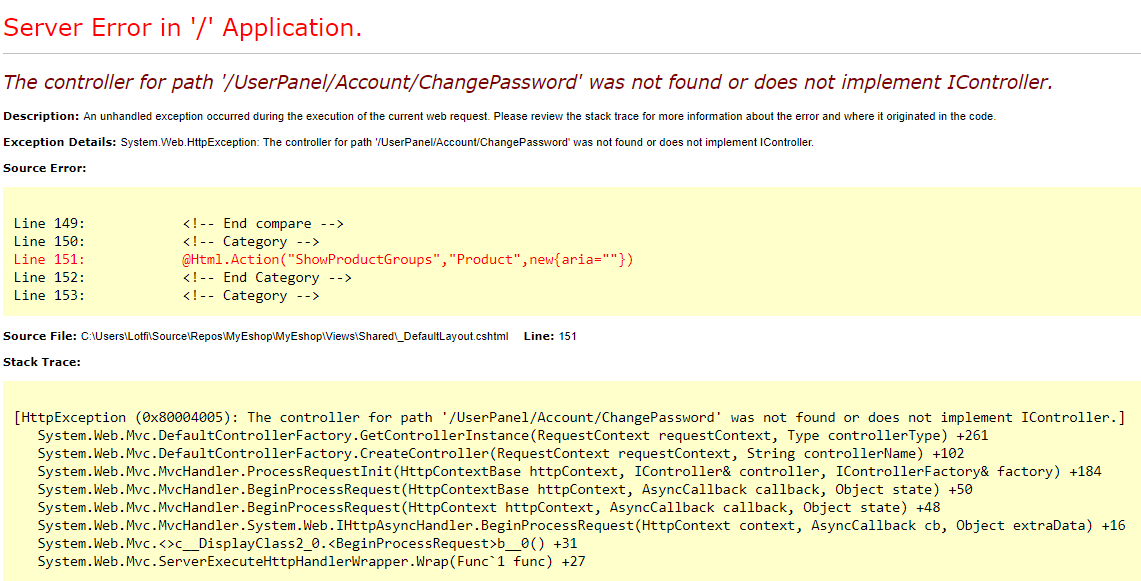Viewport: 1141px width, 581px height.
Task: Click the CreateController stack trace line
Action: tap(501, 454)
